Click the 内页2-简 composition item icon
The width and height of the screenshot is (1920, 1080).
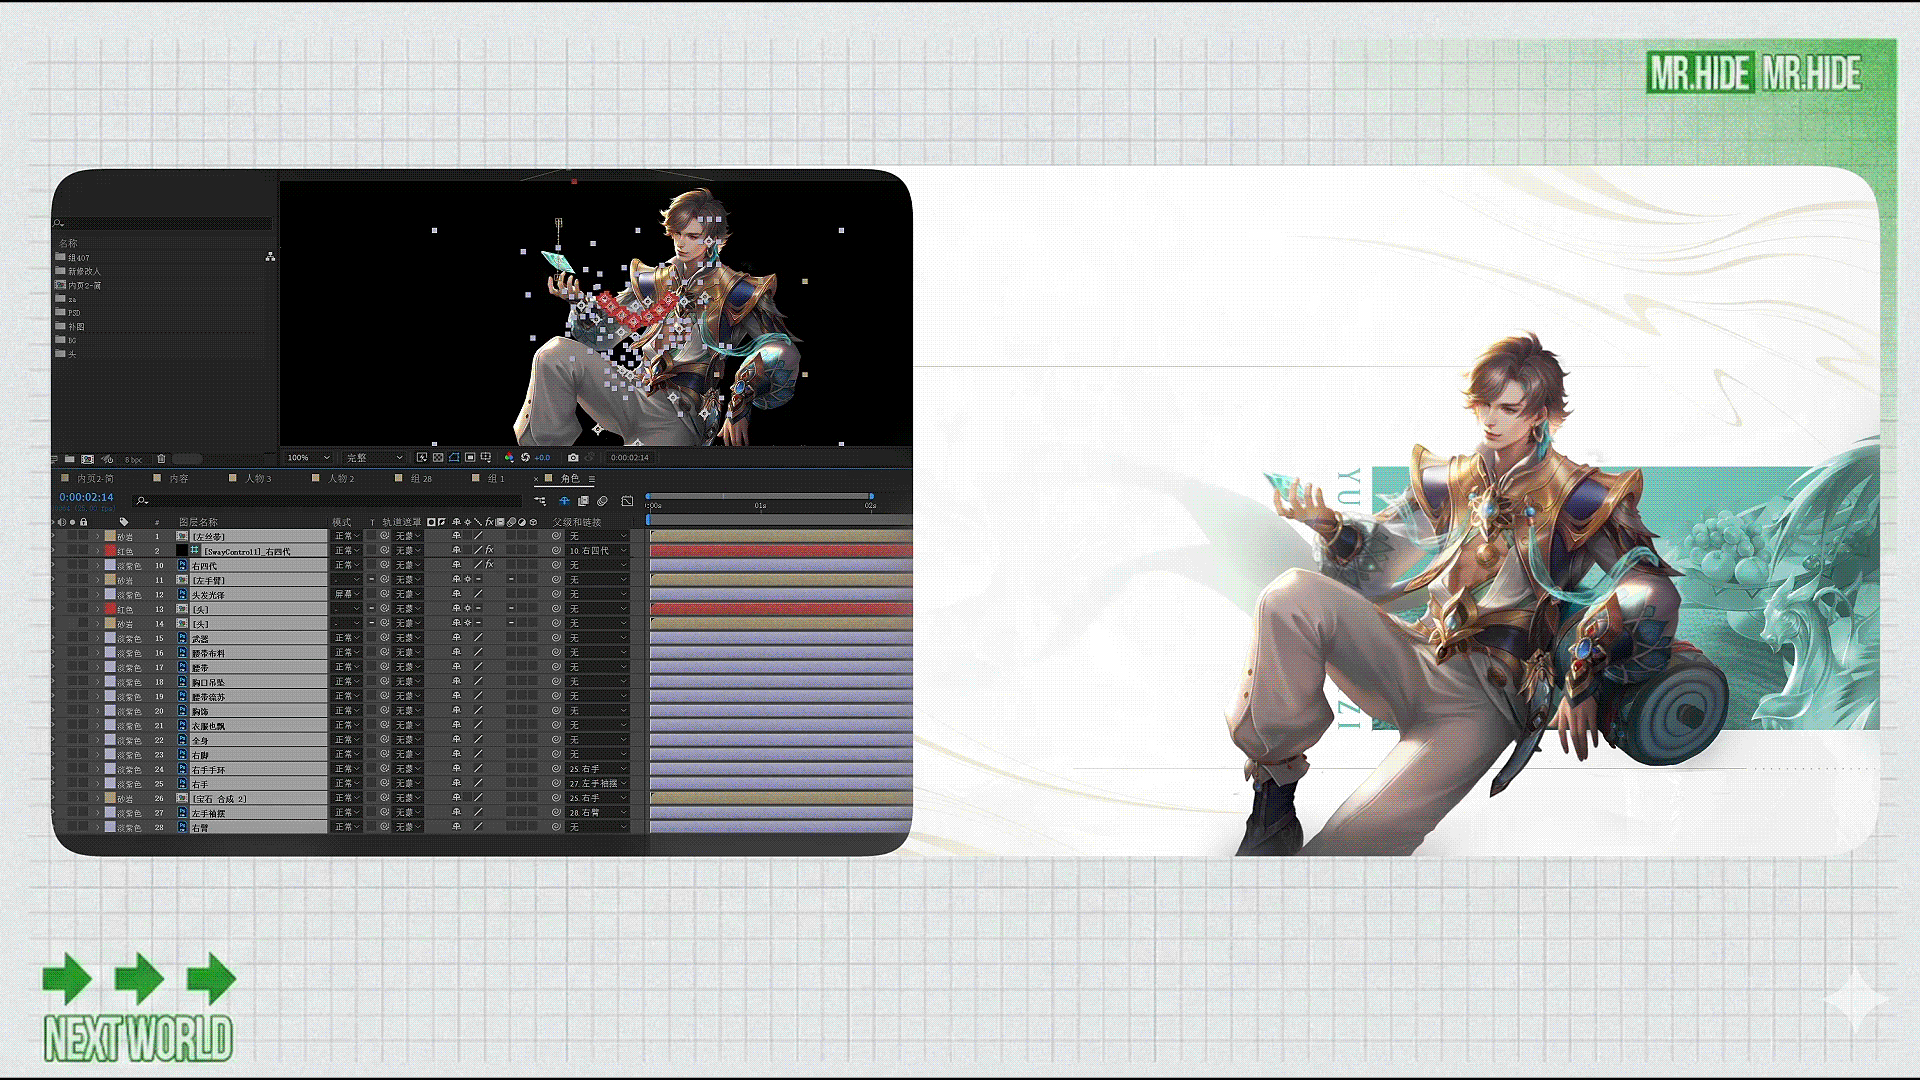click(60, 285)
